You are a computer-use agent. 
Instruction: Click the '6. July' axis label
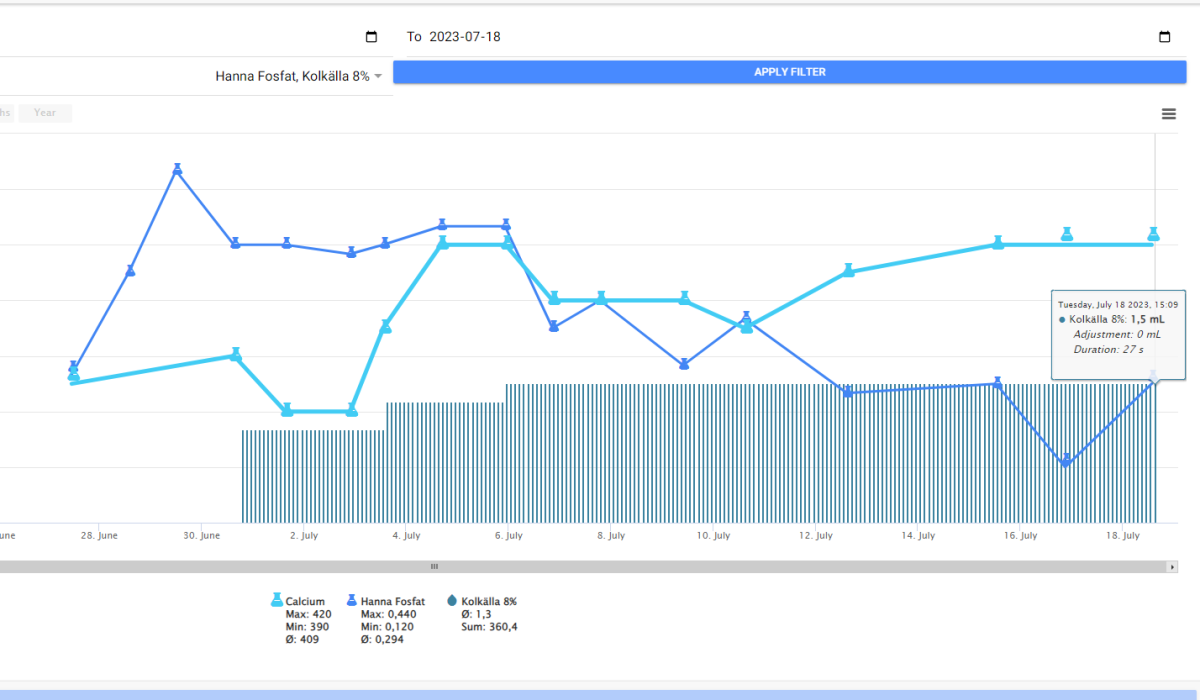[508, 536]
